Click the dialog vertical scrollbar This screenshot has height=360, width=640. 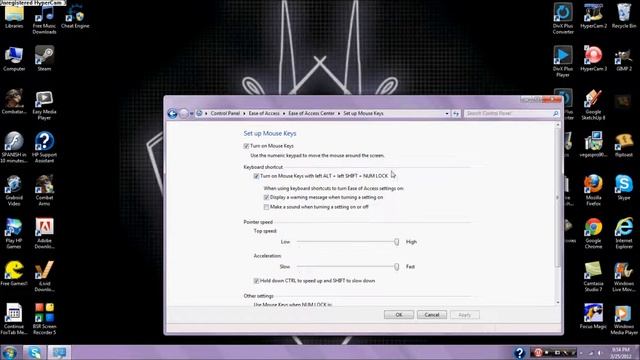[x=558, y=197]
